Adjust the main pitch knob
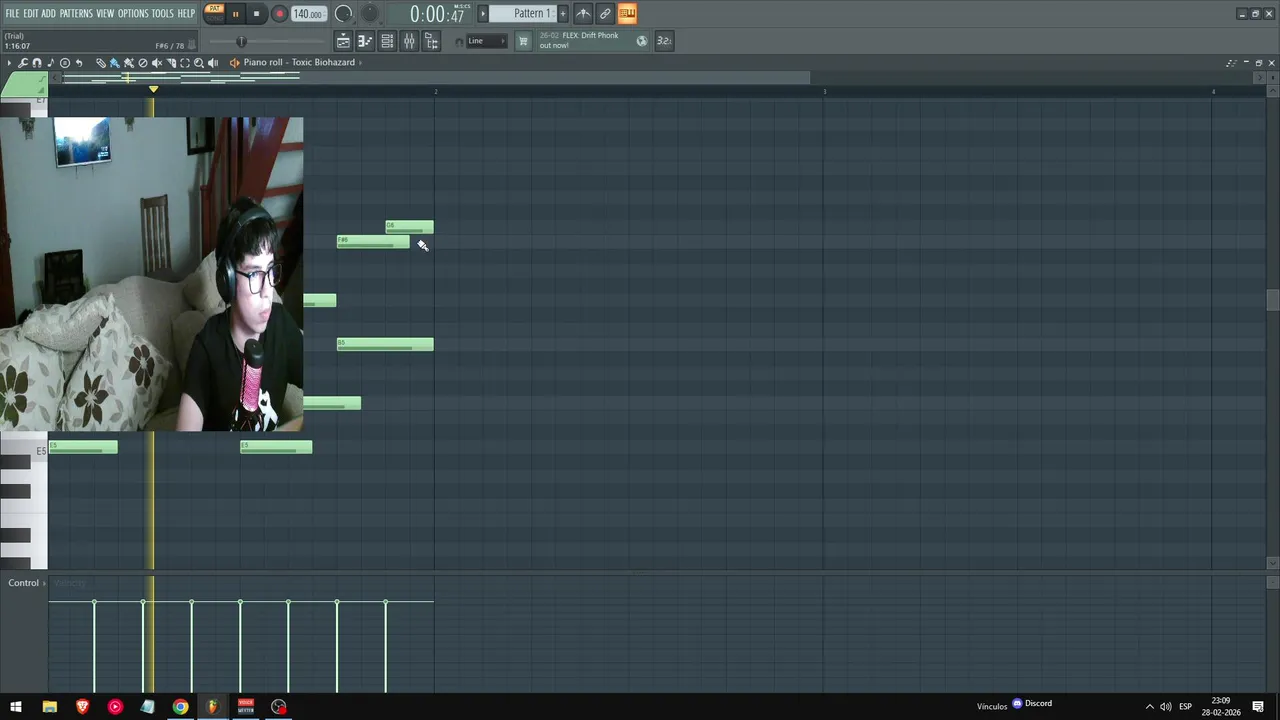Viewport: 1280px width, 720px height. click(x=369, y=14)
